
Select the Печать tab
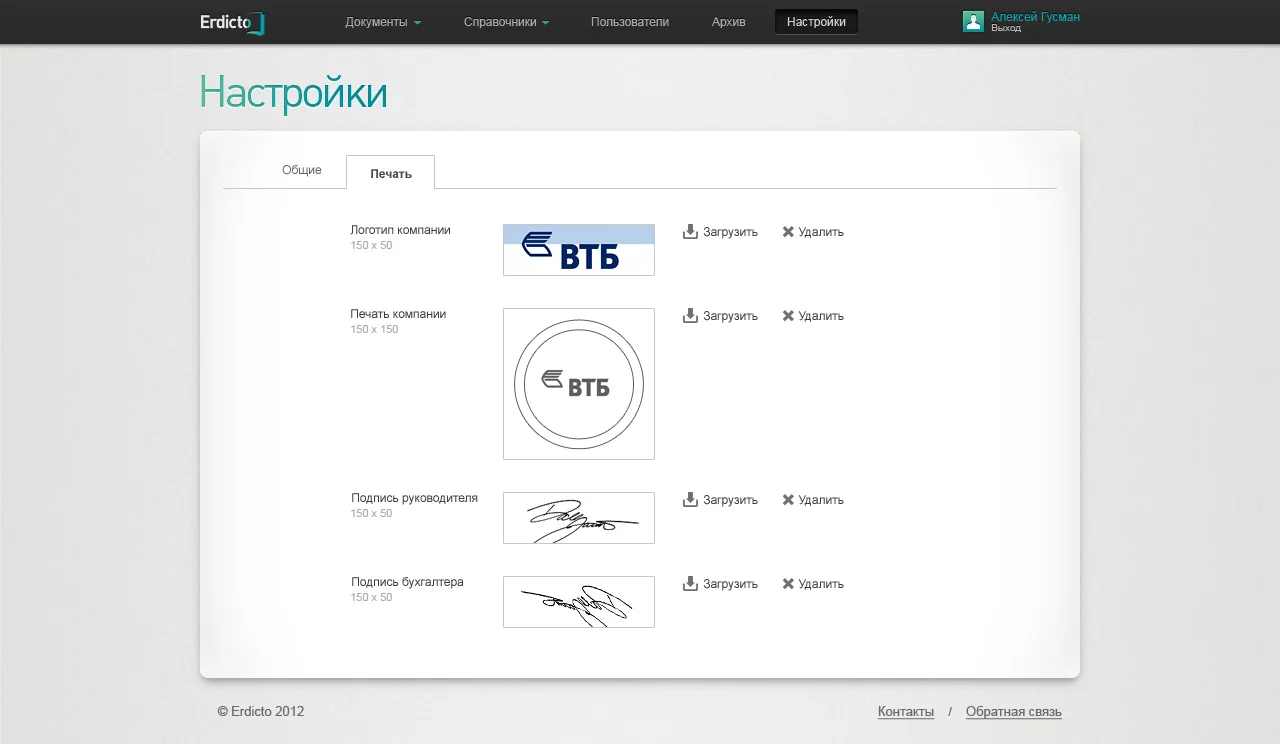click(391, 173)
